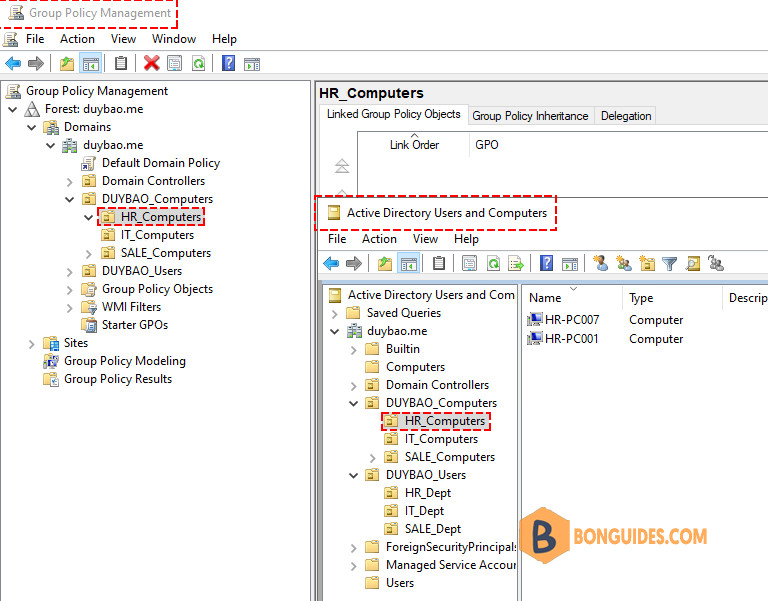Collapse DUYBAO_Computers in Group Policy Management tree

pos(70,199)
